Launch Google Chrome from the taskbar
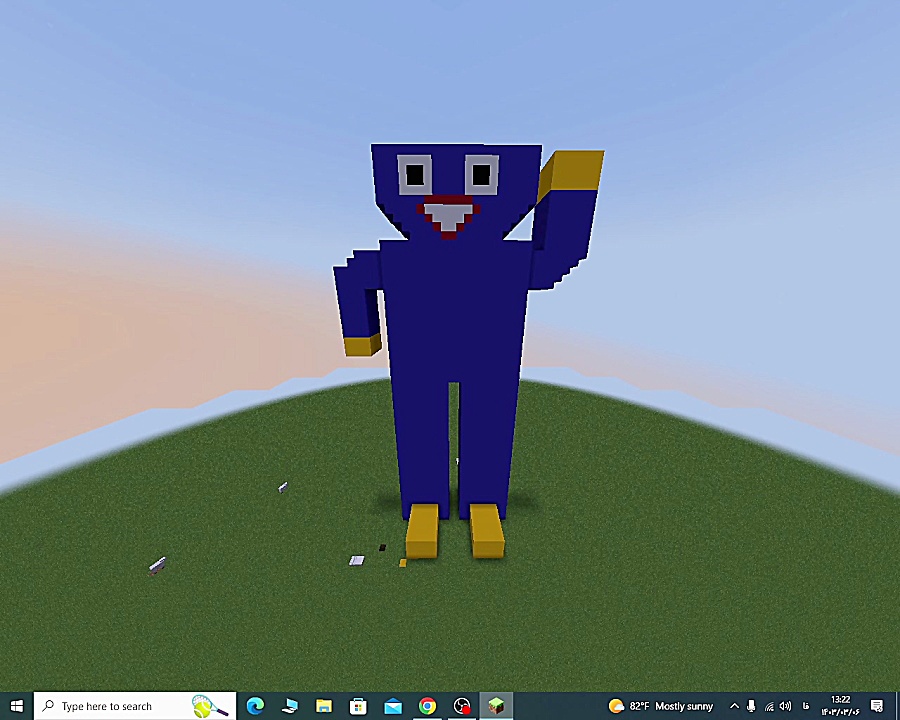 (427, 706)
